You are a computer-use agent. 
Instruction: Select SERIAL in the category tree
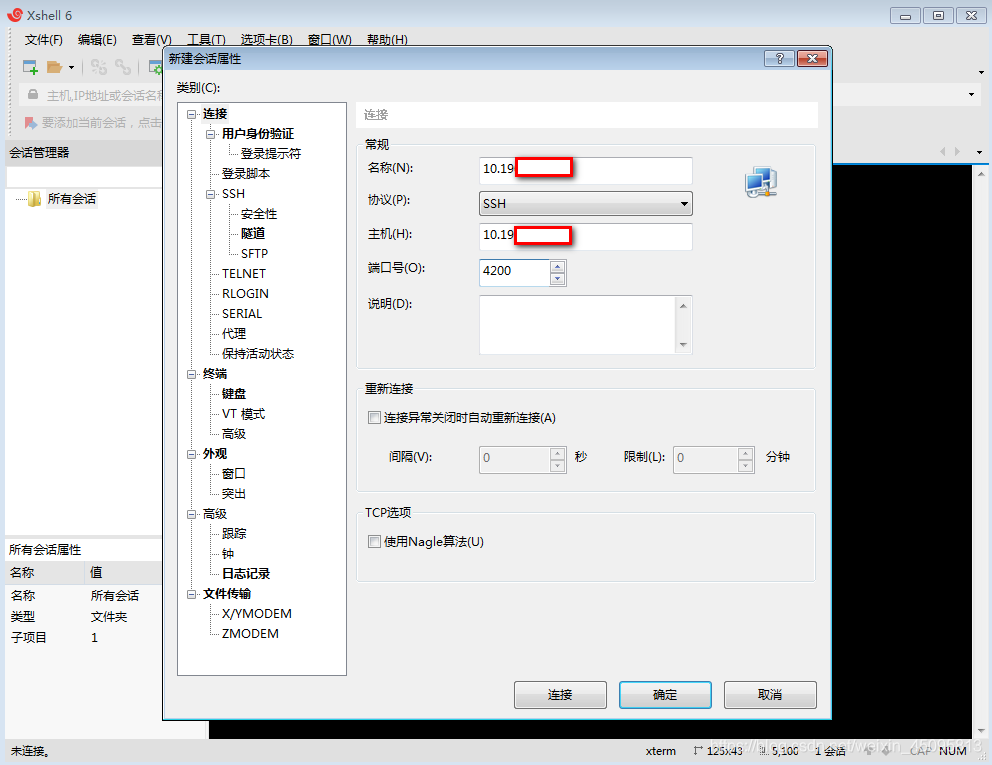[x=242, y=314]
